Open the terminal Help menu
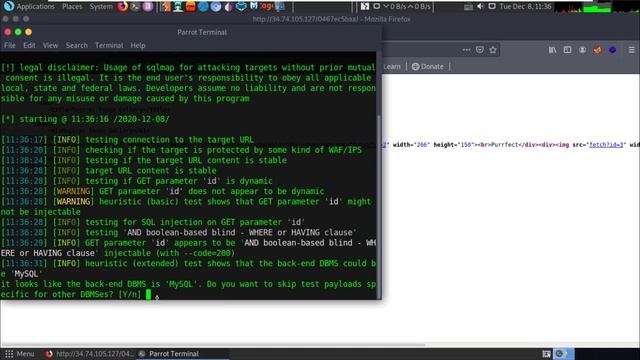640x360 pixels. pos(138,45)
